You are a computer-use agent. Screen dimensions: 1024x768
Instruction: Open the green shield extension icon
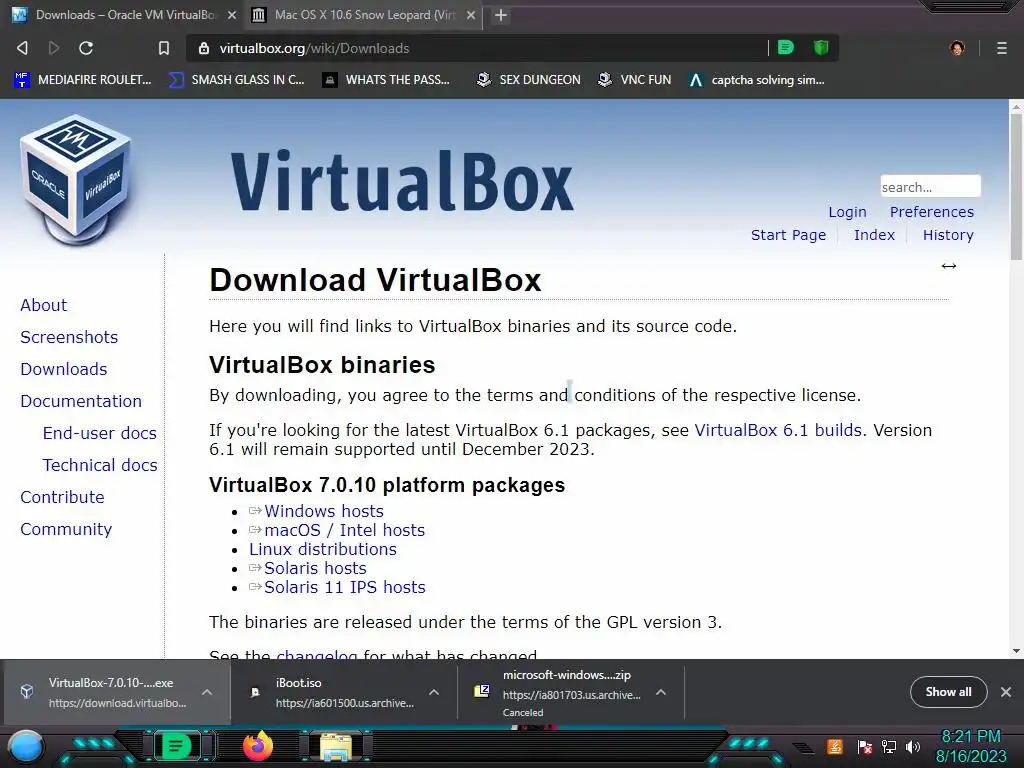tap(821, 47)
